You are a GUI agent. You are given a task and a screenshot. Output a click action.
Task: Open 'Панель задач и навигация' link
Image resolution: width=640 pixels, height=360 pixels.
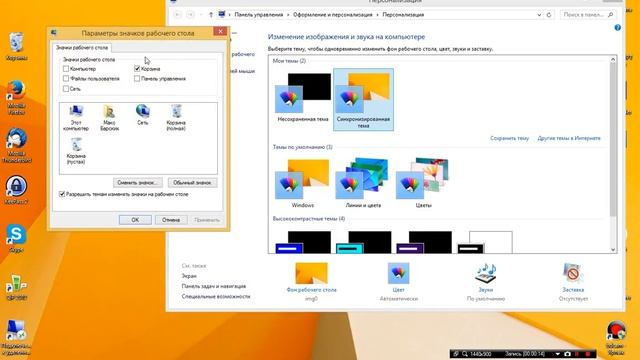[x=214, y=286]
